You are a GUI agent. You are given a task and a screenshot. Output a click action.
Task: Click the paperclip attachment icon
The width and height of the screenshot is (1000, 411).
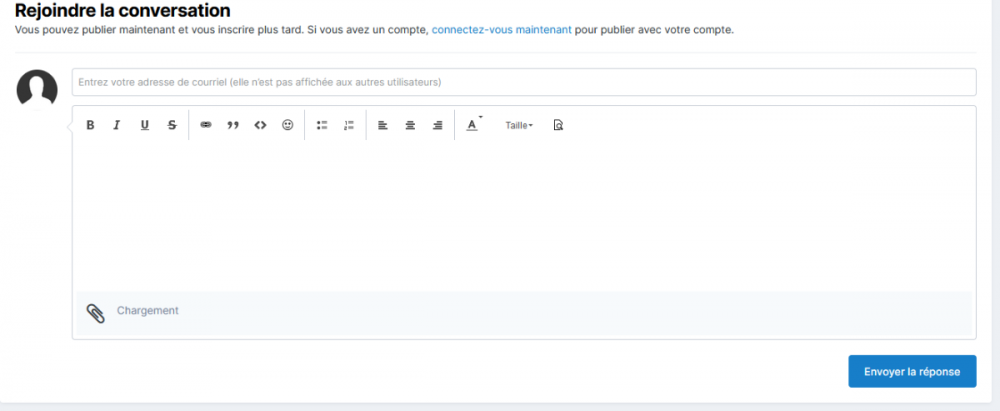(x=96, y=313)
